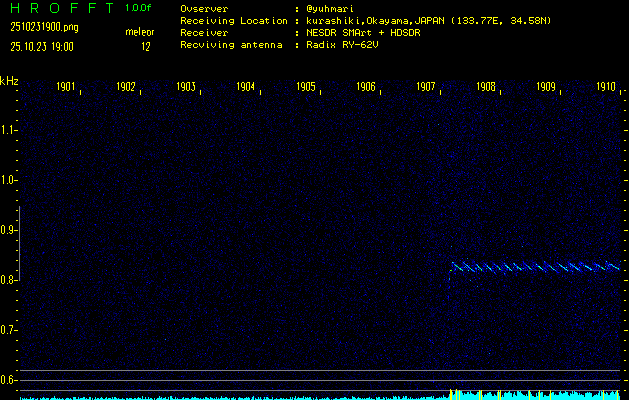Click the observer name @yuhmari
Image resolution: width=629 pixels, height=400 pixels.
[x=330, y=9]
